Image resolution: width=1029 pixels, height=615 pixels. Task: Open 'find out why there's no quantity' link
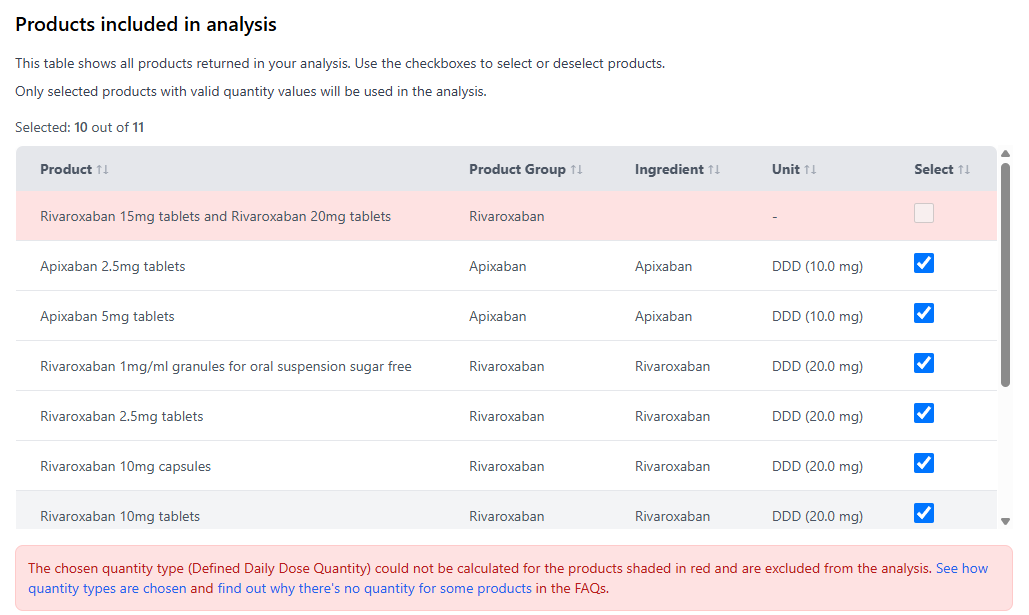[x=374, y=589]
